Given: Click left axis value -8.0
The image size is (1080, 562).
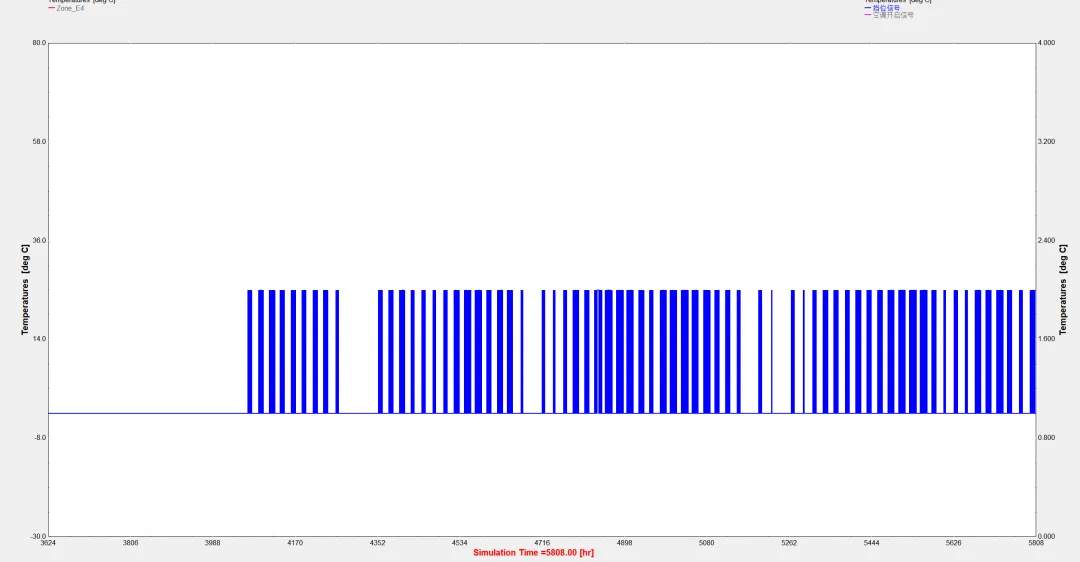Looking at the screenshot, I should [x=40, y=437].
